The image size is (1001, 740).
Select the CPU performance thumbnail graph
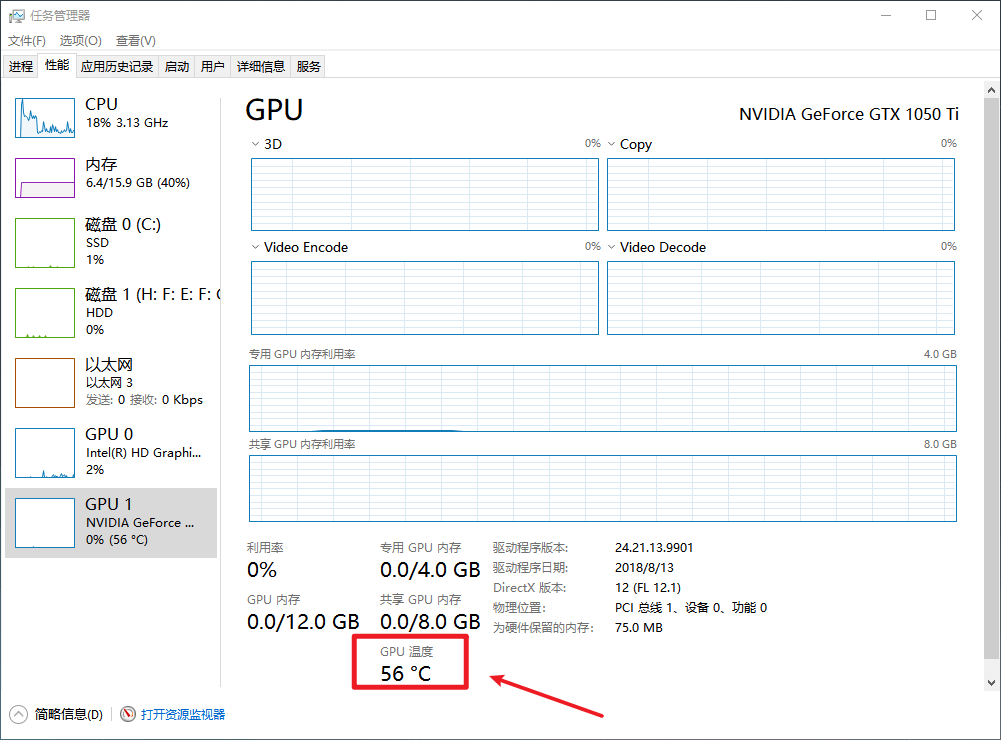coord(45,118)
